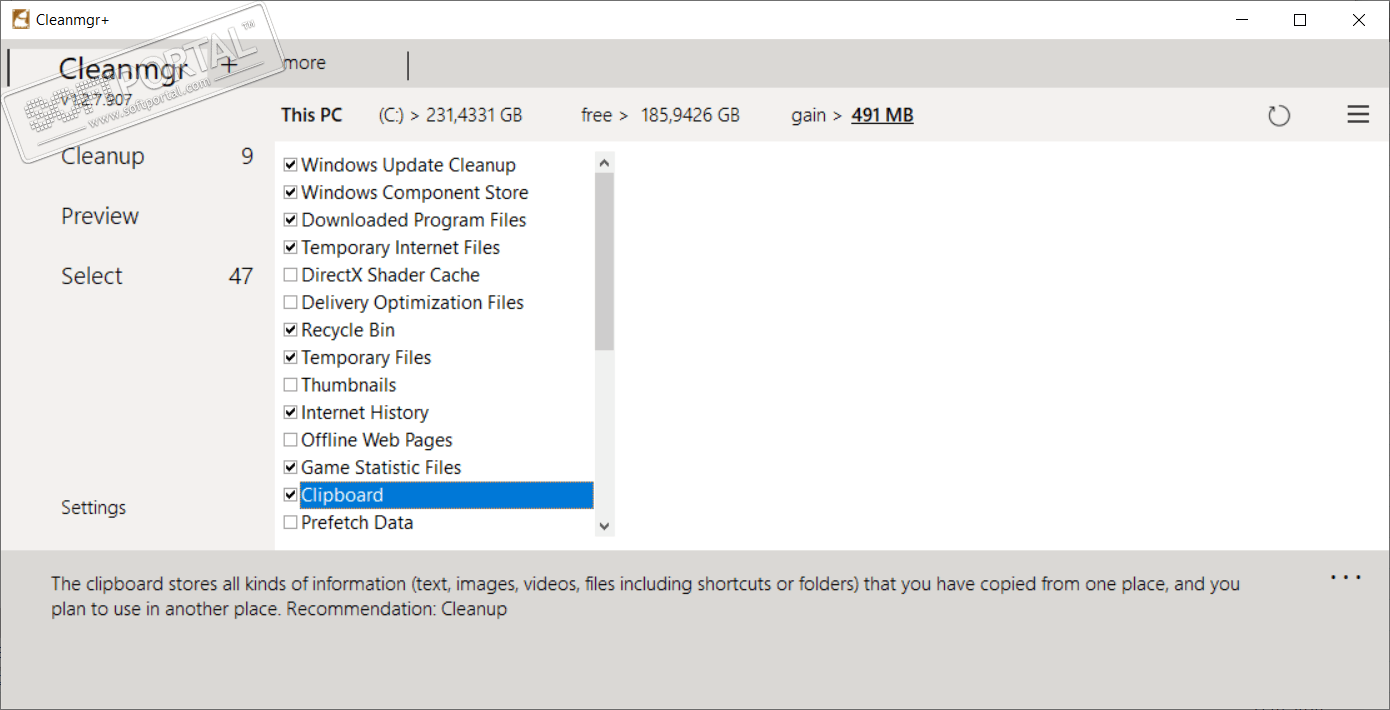The image size is (1390, 710).
Task: Check DirectX Shader Cache checkbox
Action: click(x=291, y=275)
